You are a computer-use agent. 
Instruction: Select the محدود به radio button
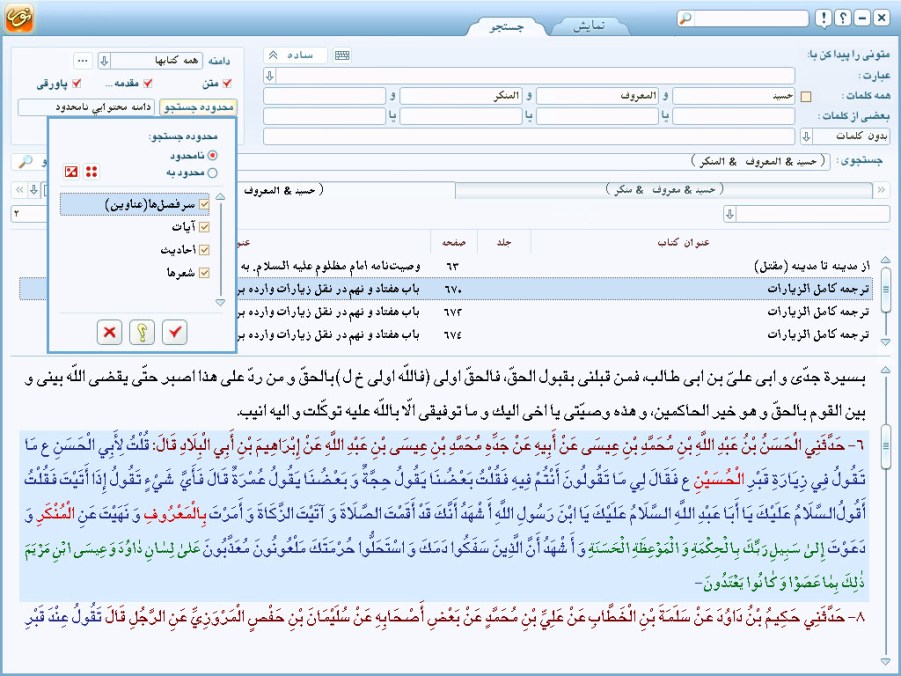click(x=213, y=172)
